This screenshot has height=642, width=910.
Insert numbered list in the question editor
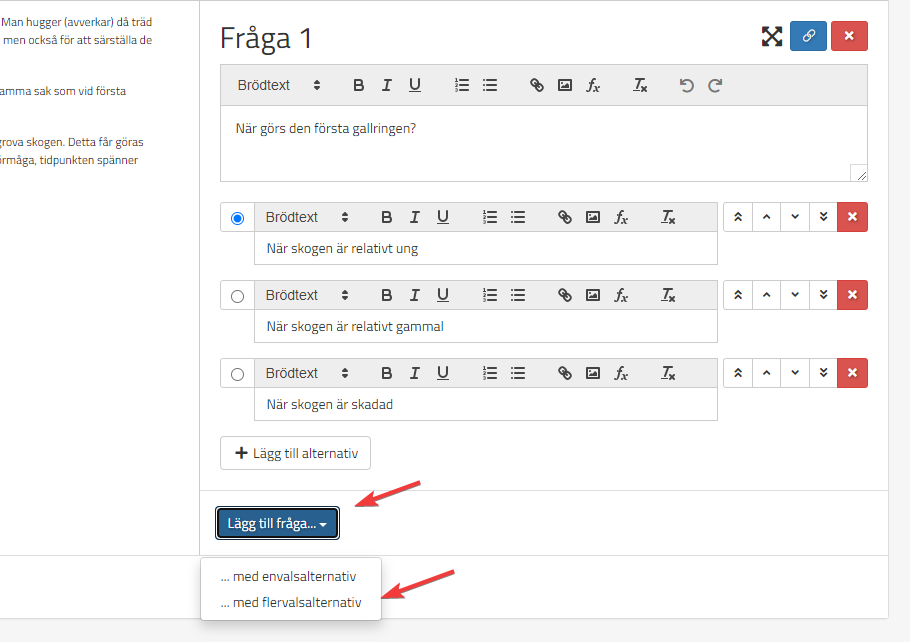pos(462,86)
